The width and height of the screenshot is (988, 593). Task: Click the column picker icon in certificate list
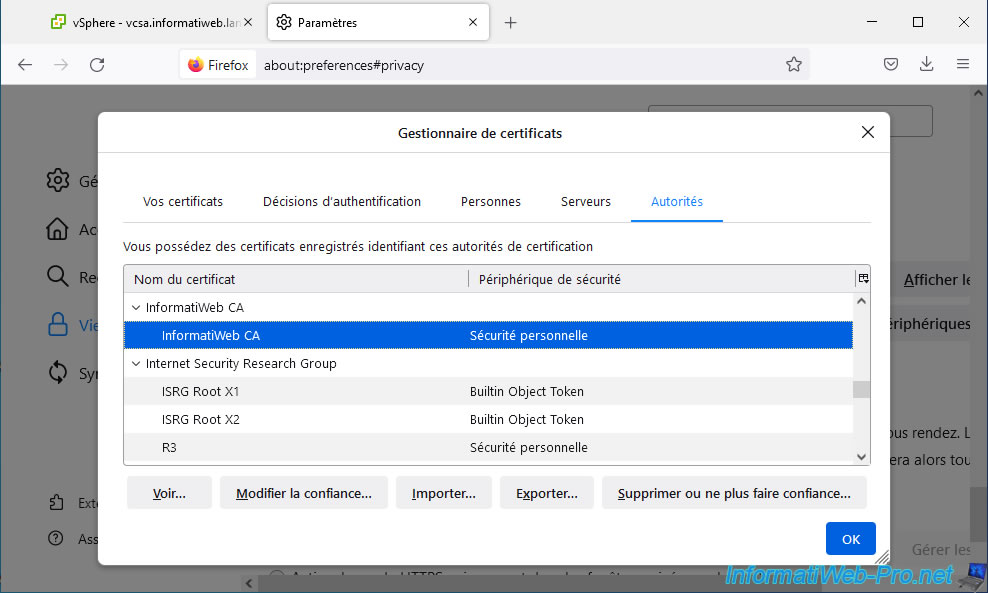pos(863,279)
